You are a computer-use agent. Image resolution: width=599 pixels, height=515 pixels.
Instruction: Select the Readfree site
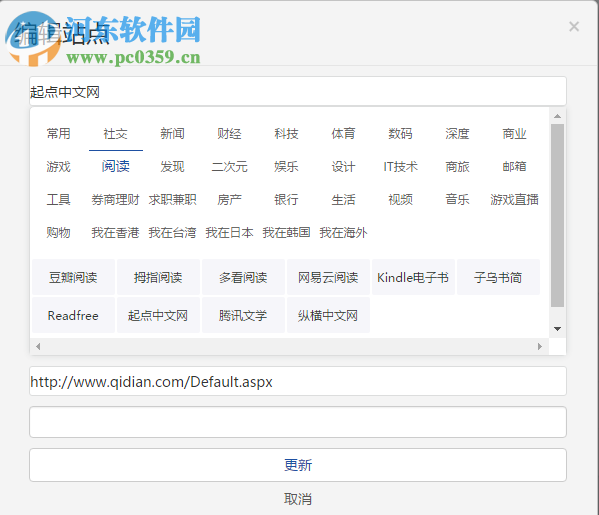(x=73, y=316)
